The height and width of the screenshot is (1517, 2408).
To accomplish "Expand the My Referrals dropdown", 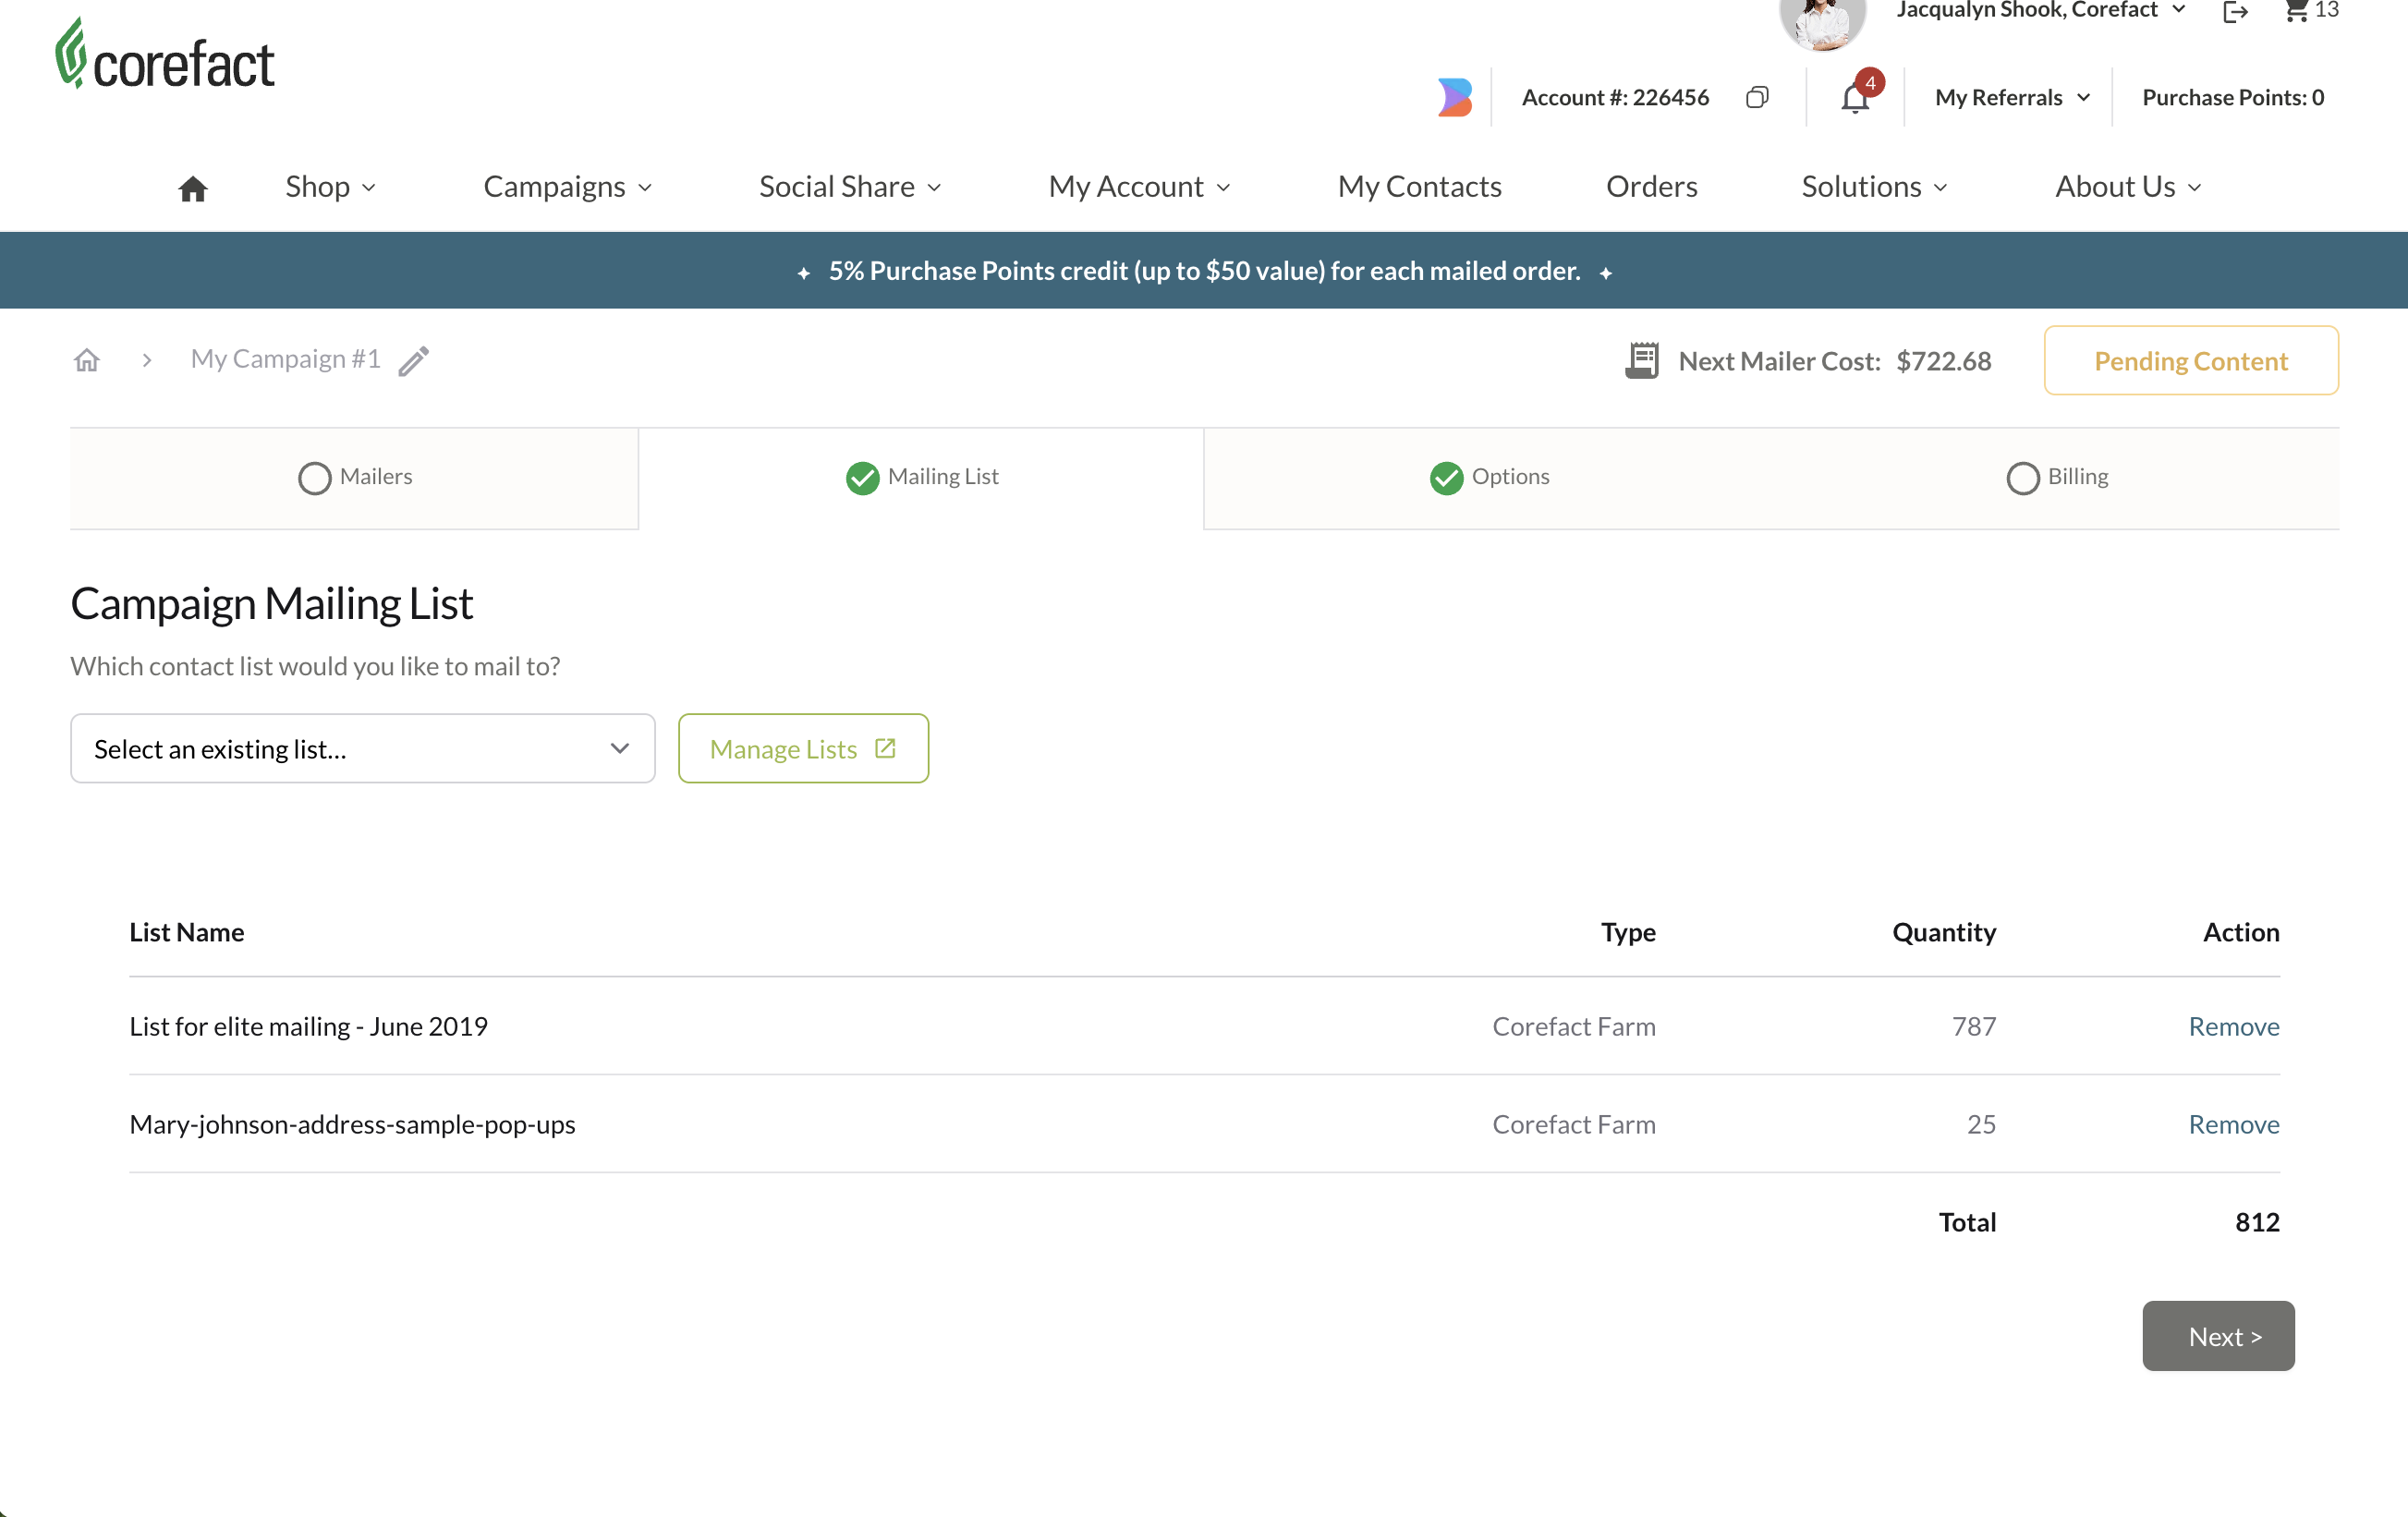I will (2012, 97).
